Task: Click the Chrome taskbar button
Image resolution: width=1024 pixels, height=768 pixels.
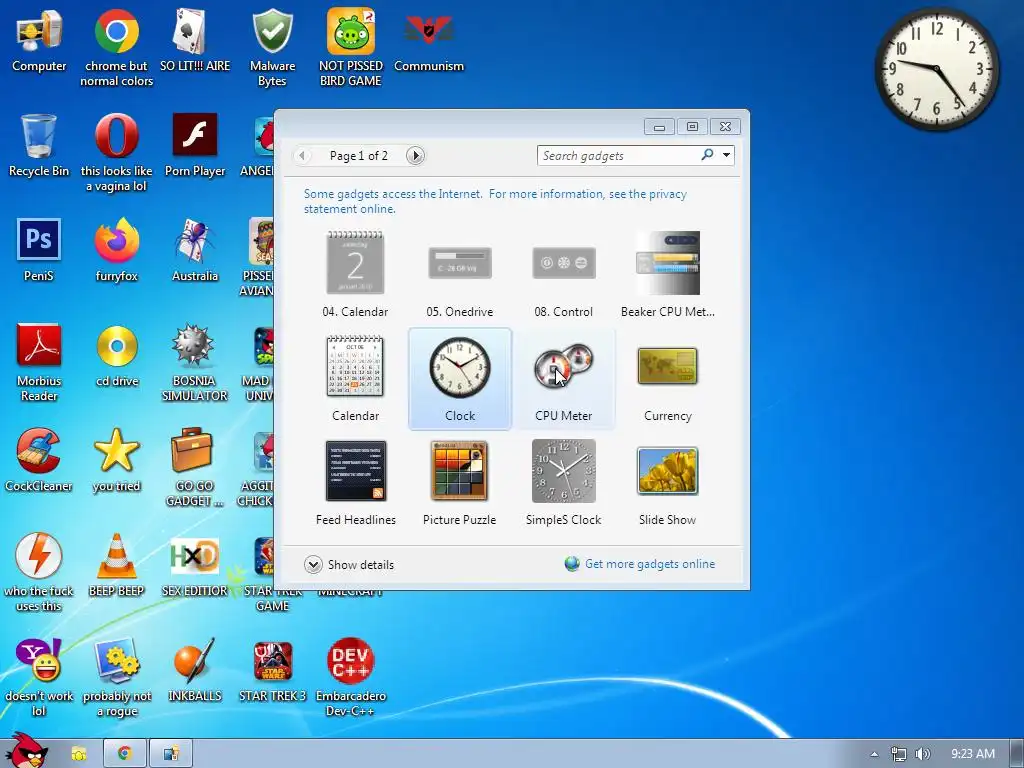Action: (x=124, y=754)
